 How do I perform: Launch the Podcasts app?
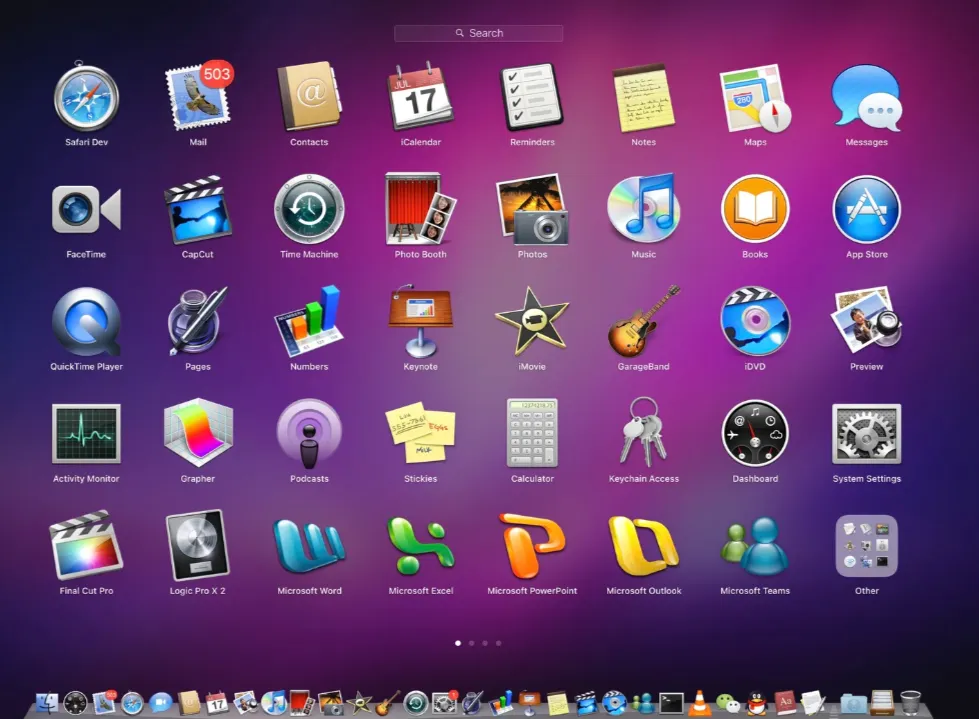tap(309, 433)
